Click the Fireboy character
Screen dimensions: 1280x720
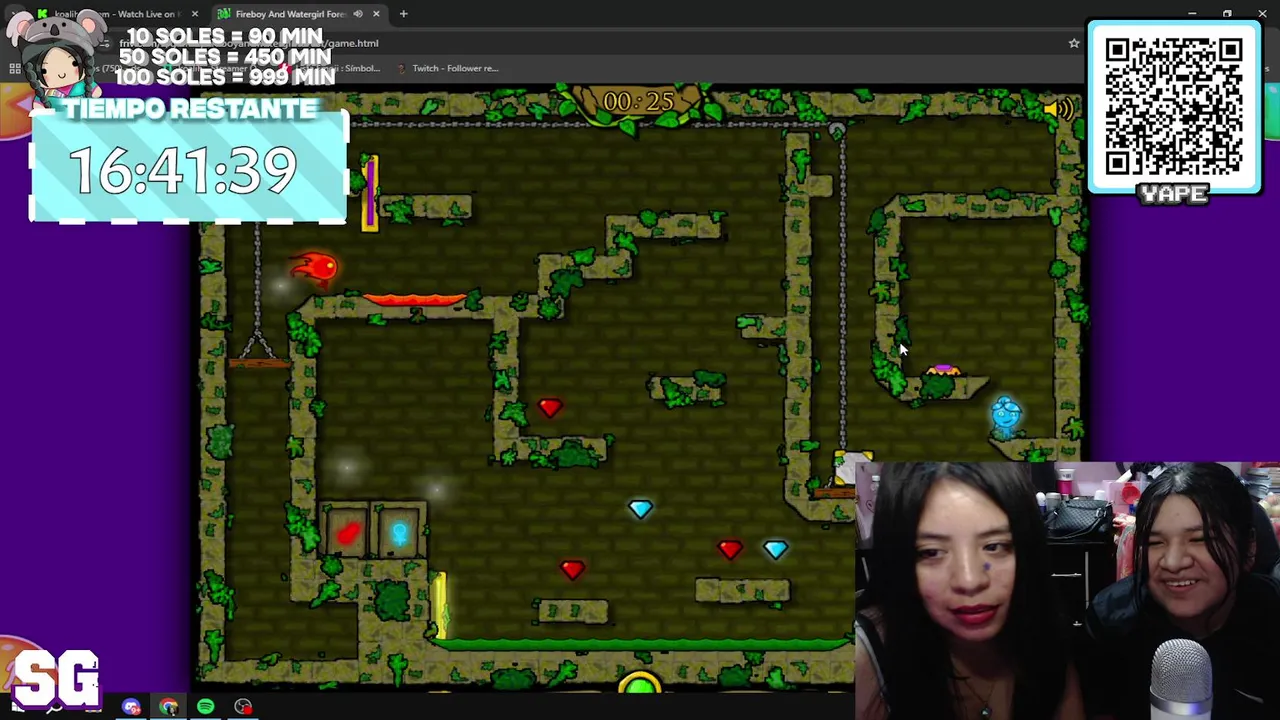point(316,267)
